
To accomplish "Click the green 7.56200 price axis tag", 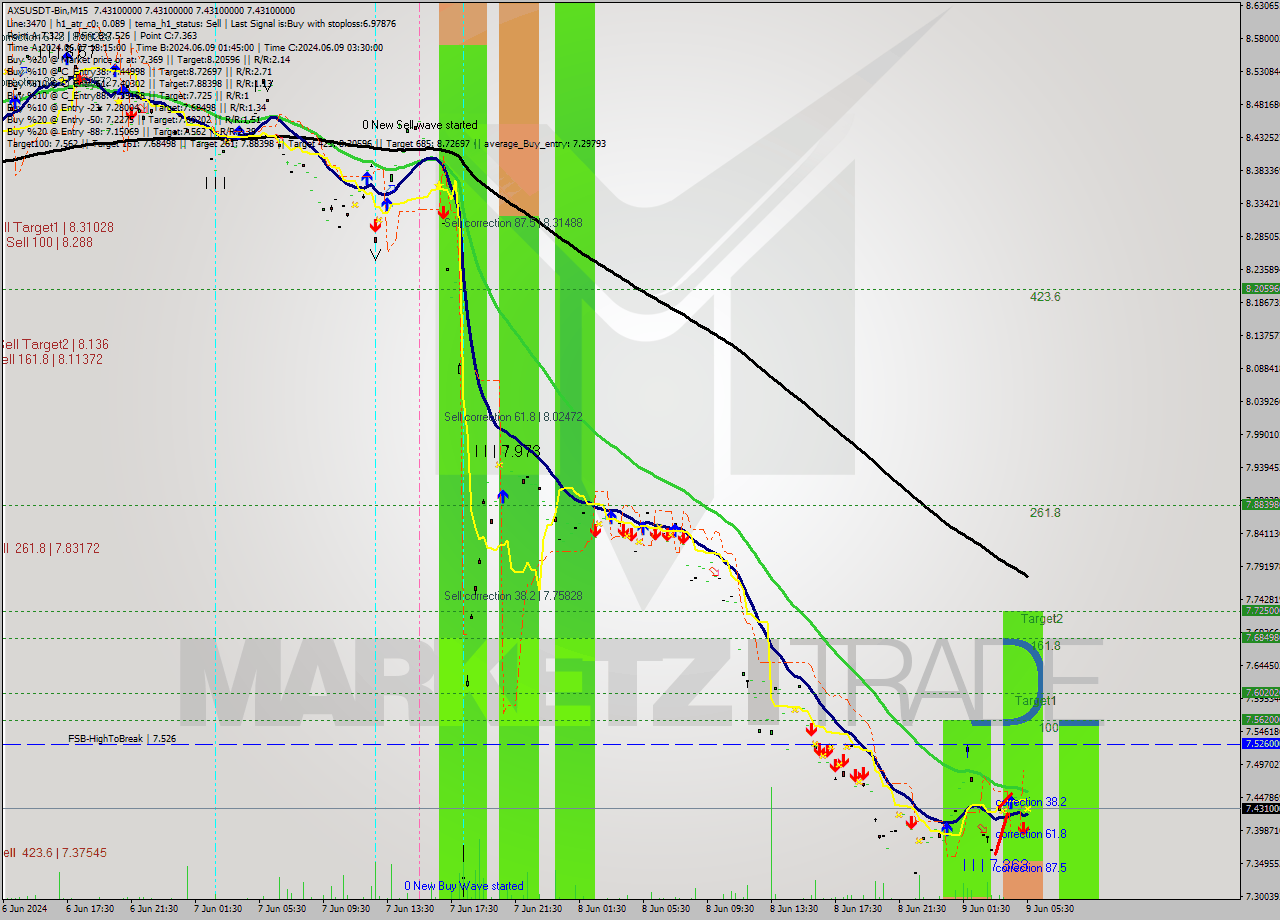I will coord(1260,719).
